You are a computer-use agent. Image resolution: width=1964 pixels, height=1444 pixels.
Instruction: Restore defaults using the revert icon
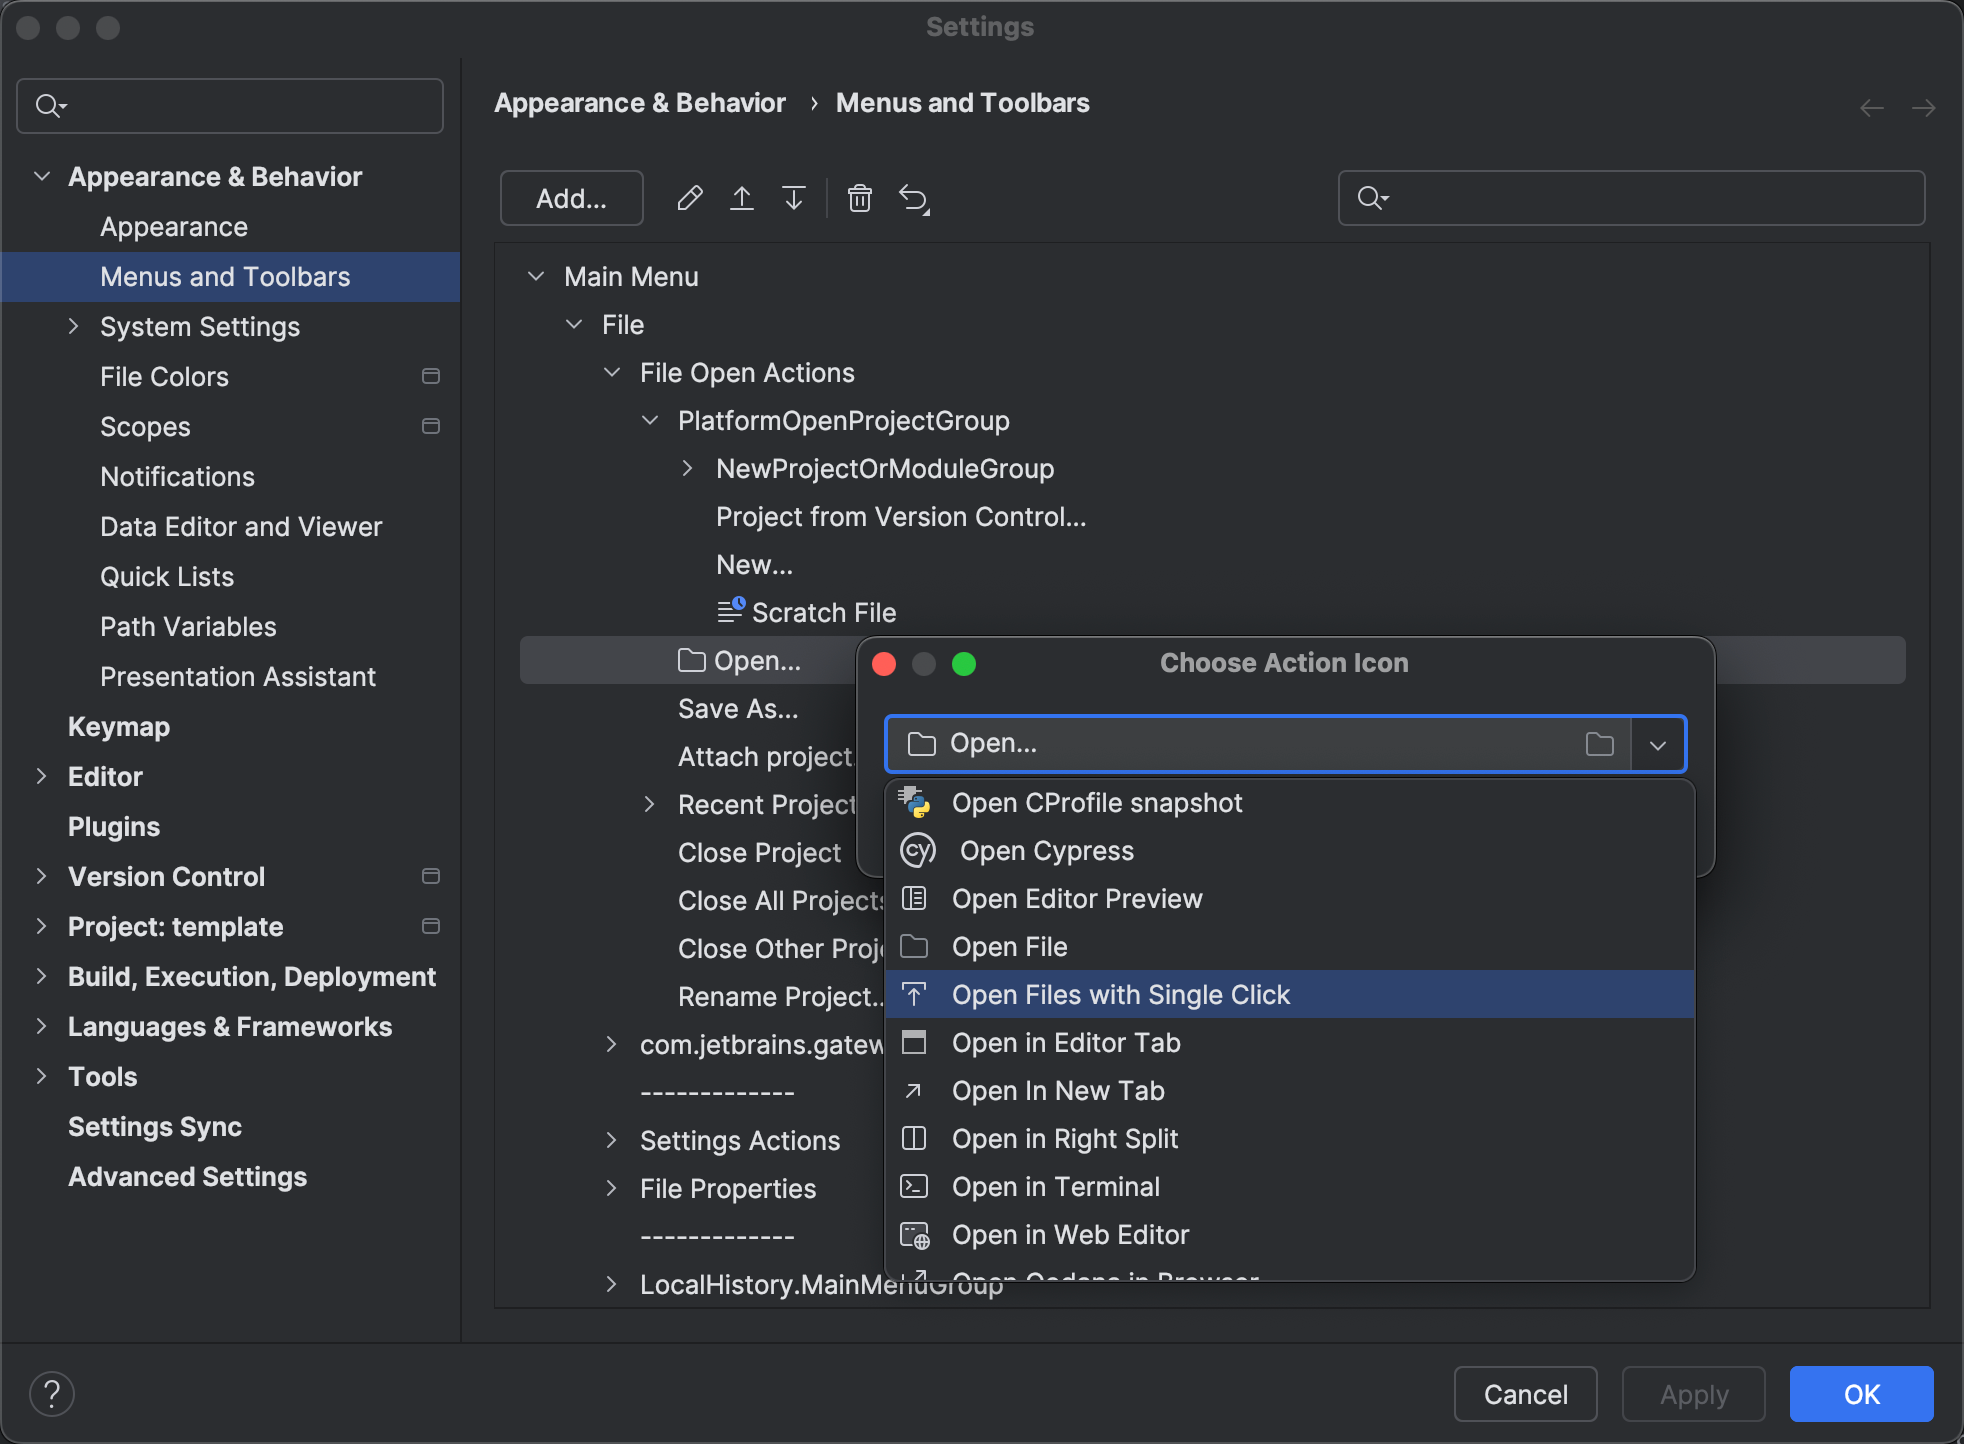pos(913,199)
